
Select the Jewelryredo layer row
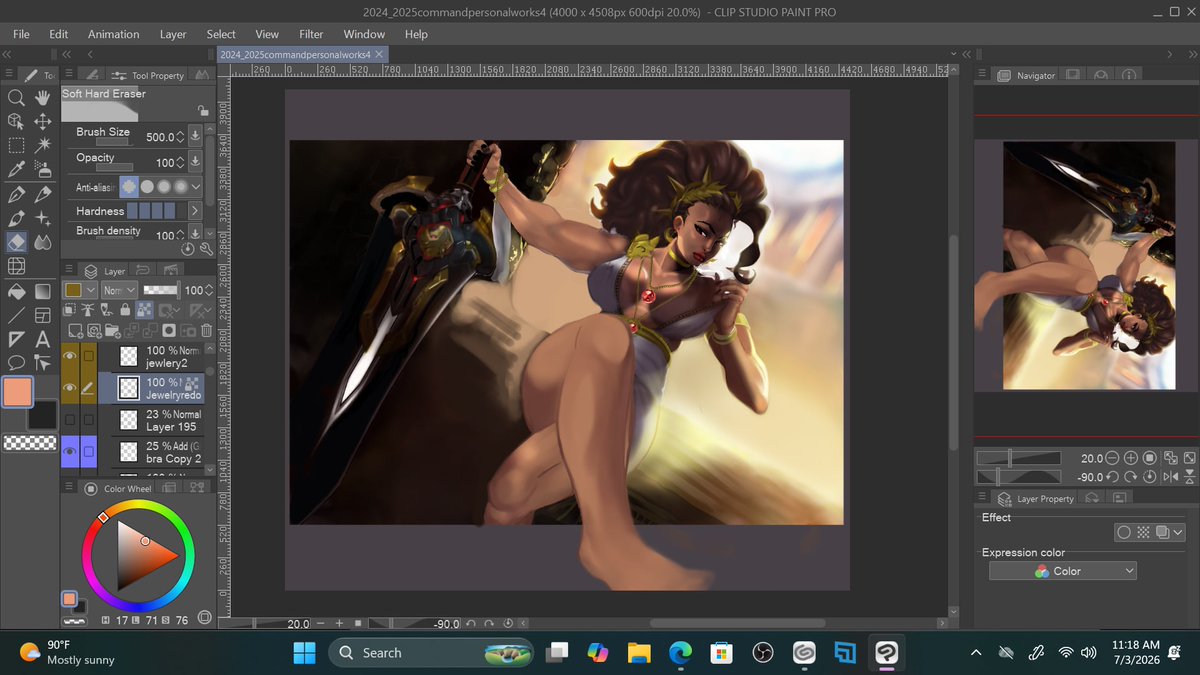click(x=155, y=388)
